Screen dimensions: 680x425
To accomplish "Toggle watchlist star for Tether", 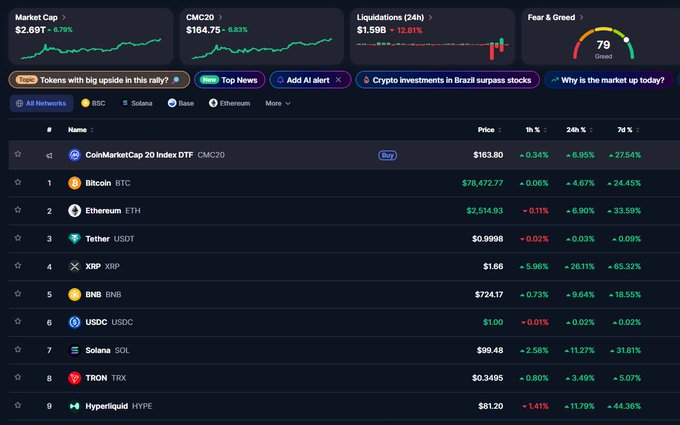I will click(18, 238).
